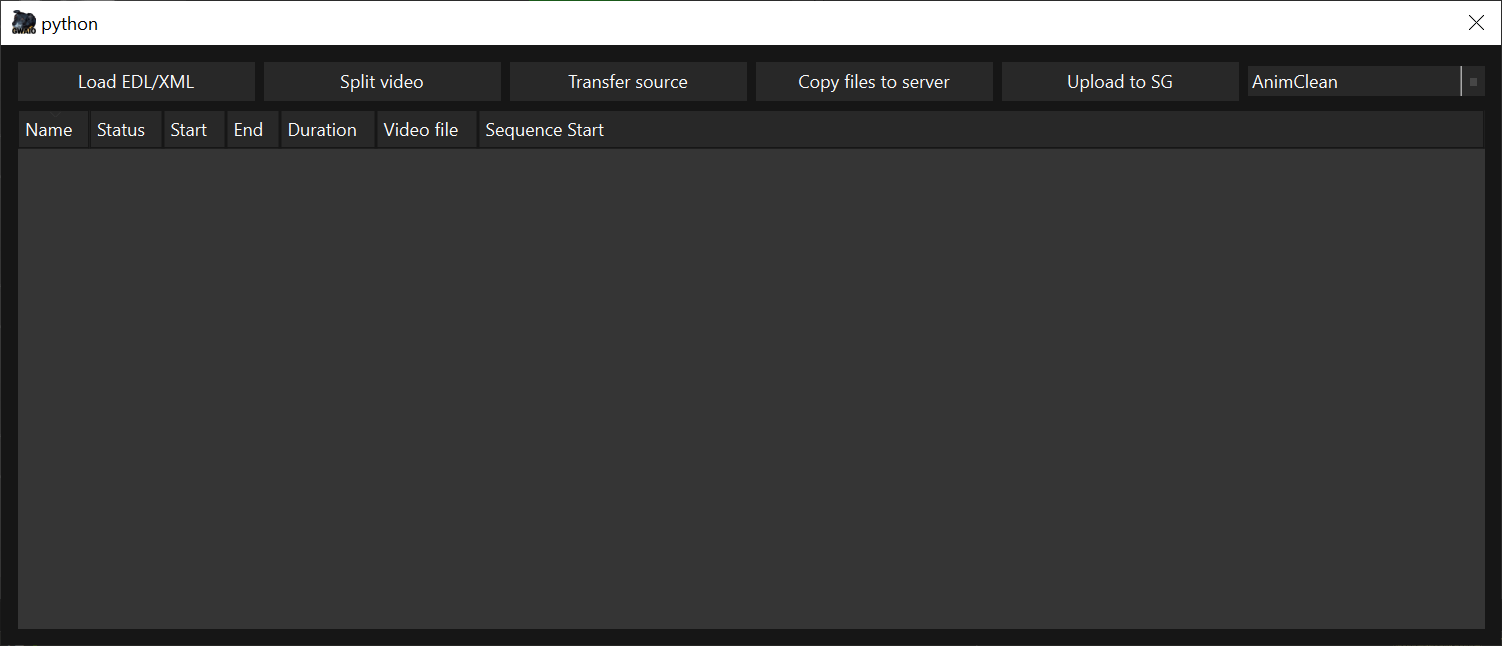Click the Upload to SG button
1502x646 pixels.
tap(1120, 82)
